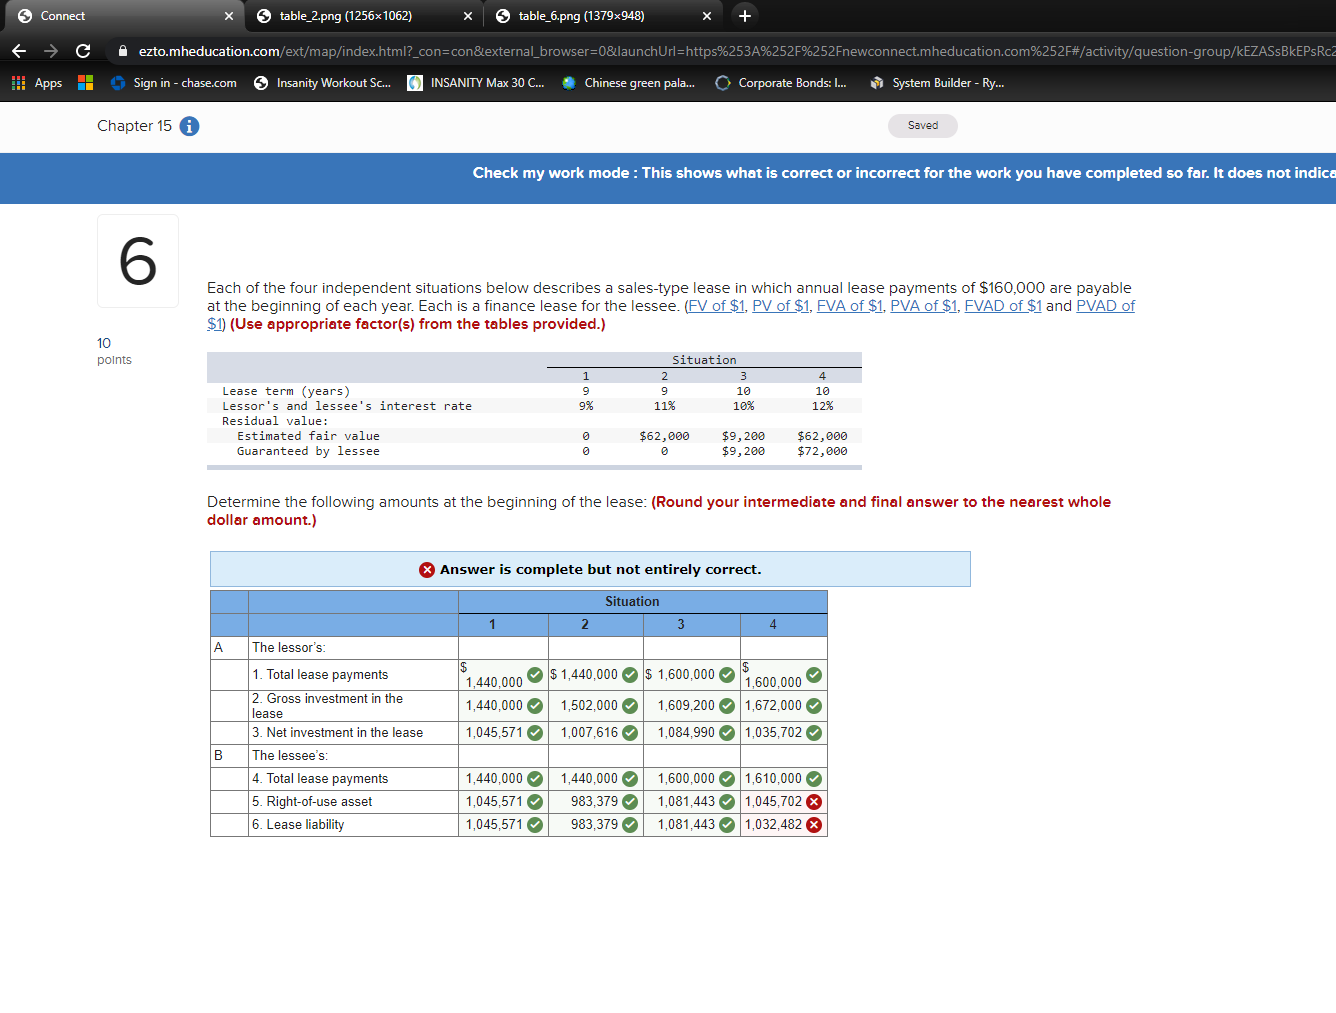Screen dimensions: 1336x1013
Task: Click the Check my work mode banner text
Action: pos(904,173)
